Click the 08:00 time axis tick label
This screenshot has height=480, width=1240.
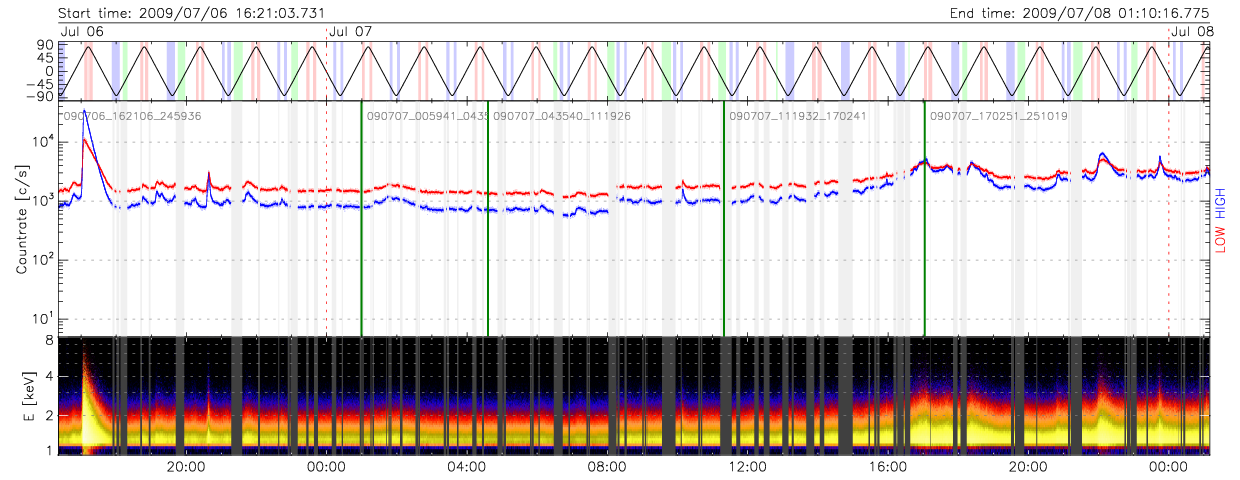(x=607, y=467)
